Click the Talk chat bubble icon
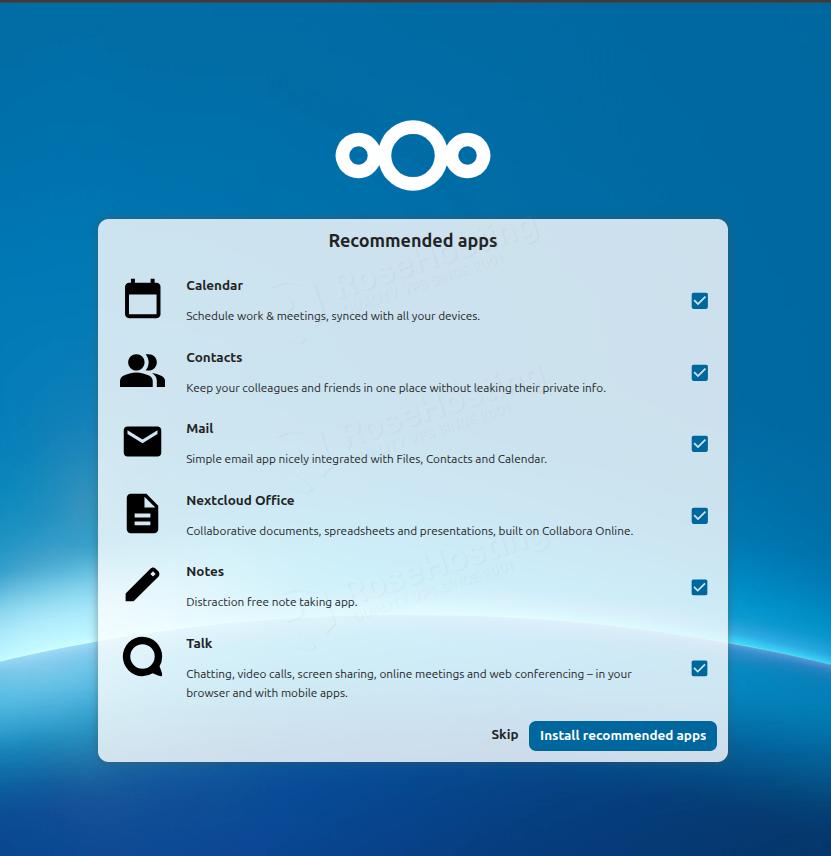Viewport: 831px width, 856px height. (x=143, y=656)
